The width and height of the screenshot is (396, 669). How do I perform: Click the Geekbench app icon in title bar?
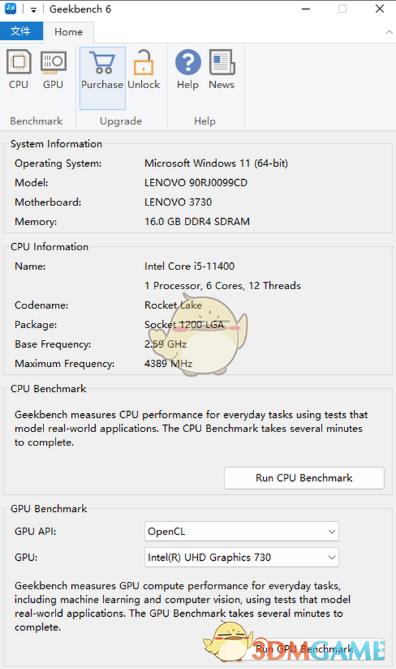click(11, 9)
